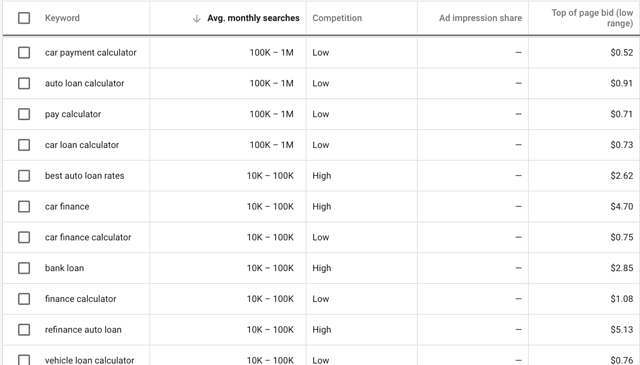Tick the select-all checkbox in header
This screenshot has width=640, height=365.
point(24,18)
